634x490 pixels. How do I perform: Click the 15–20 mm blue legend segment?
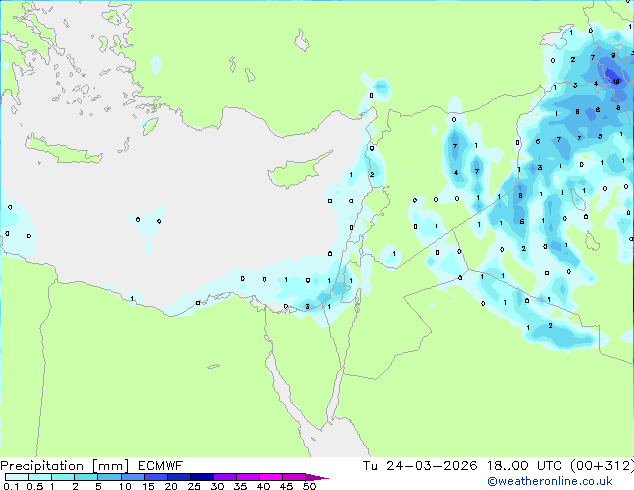pos(155,477)
